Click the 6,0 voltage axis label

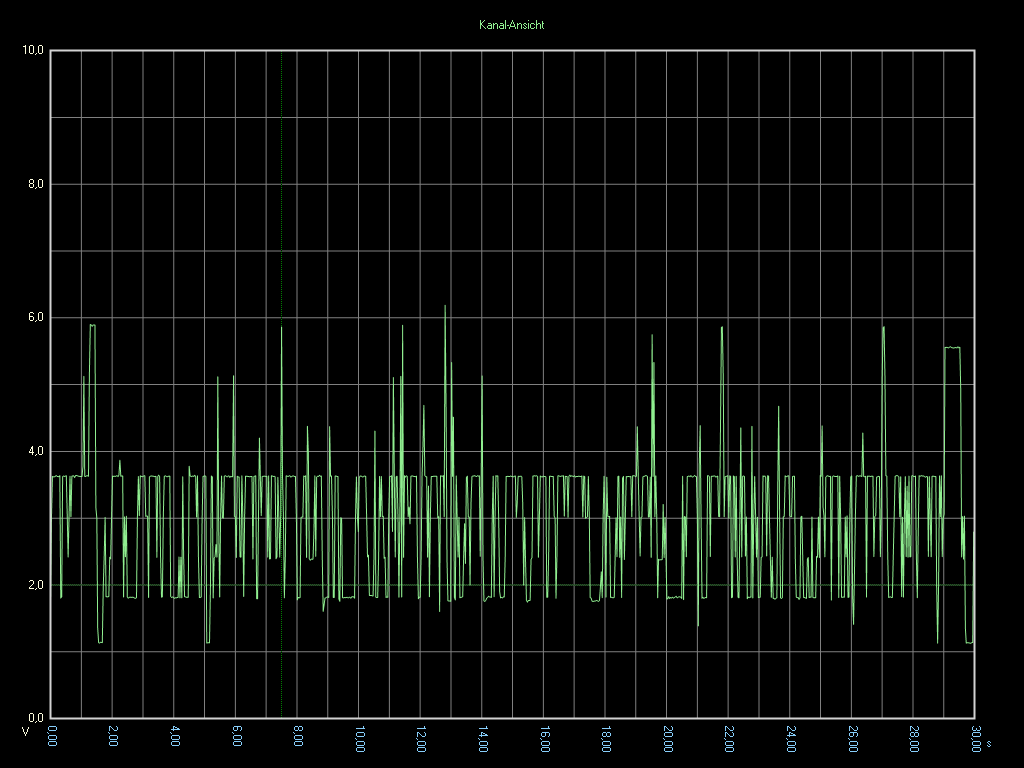35,317
